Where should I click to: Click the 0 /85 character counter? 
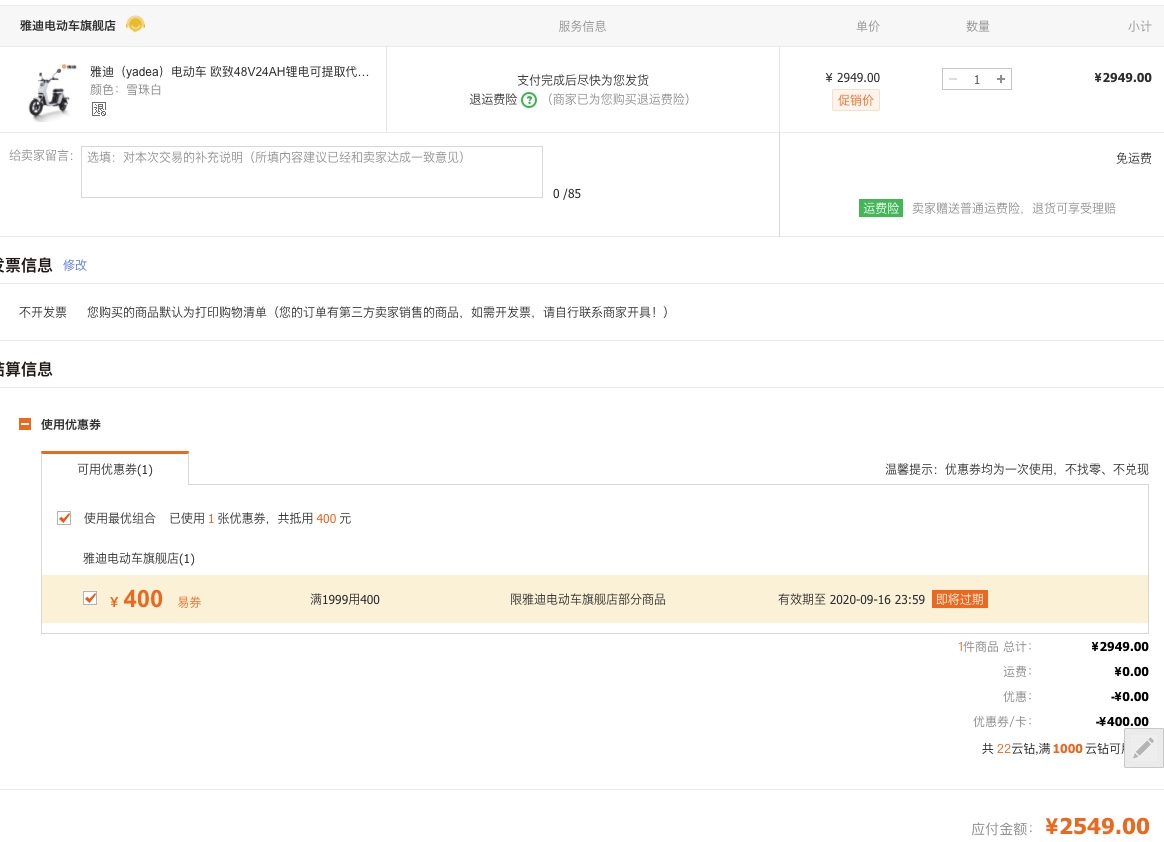click(x=567, y=194)
